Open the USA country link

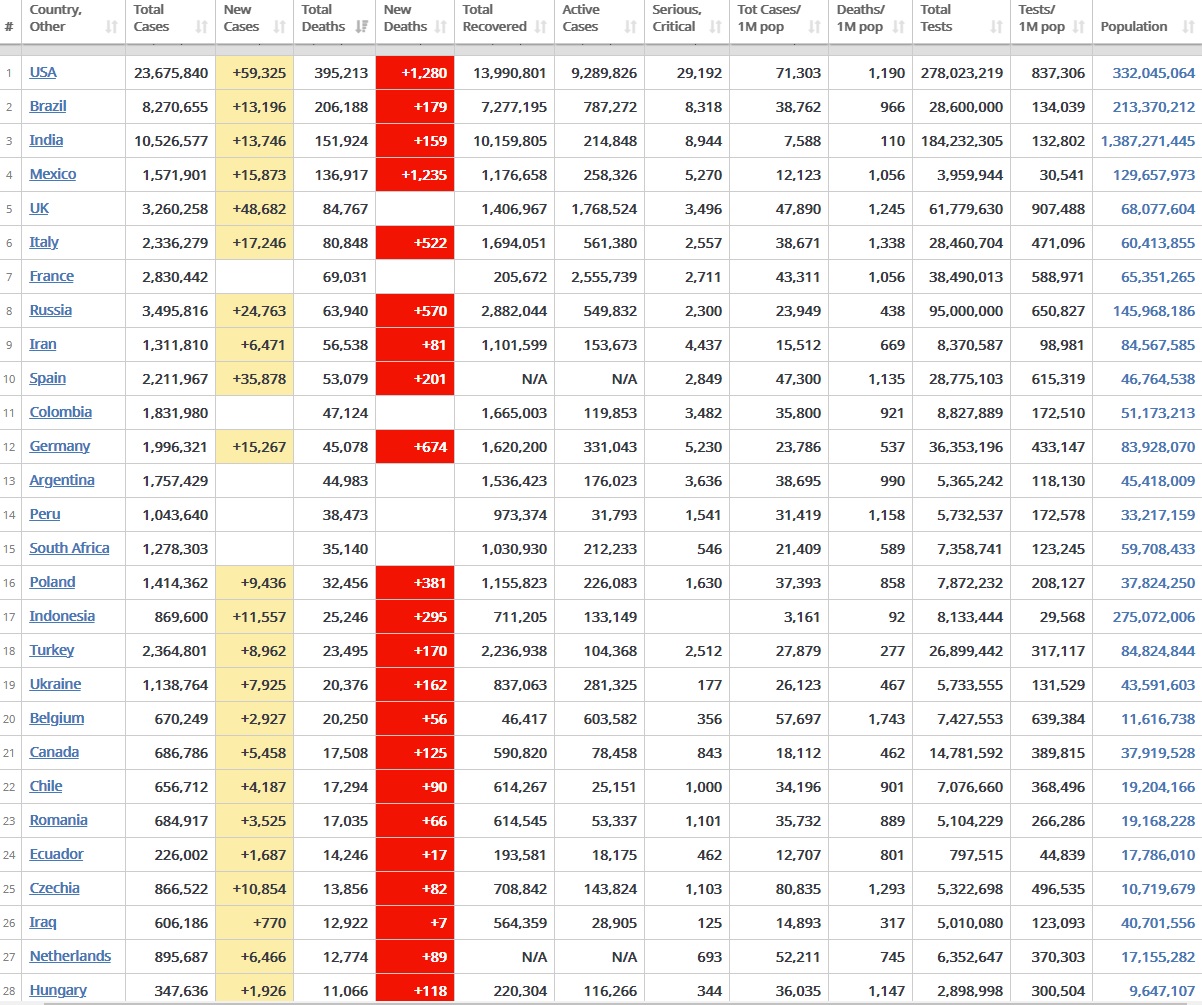[x=43, y=72]
